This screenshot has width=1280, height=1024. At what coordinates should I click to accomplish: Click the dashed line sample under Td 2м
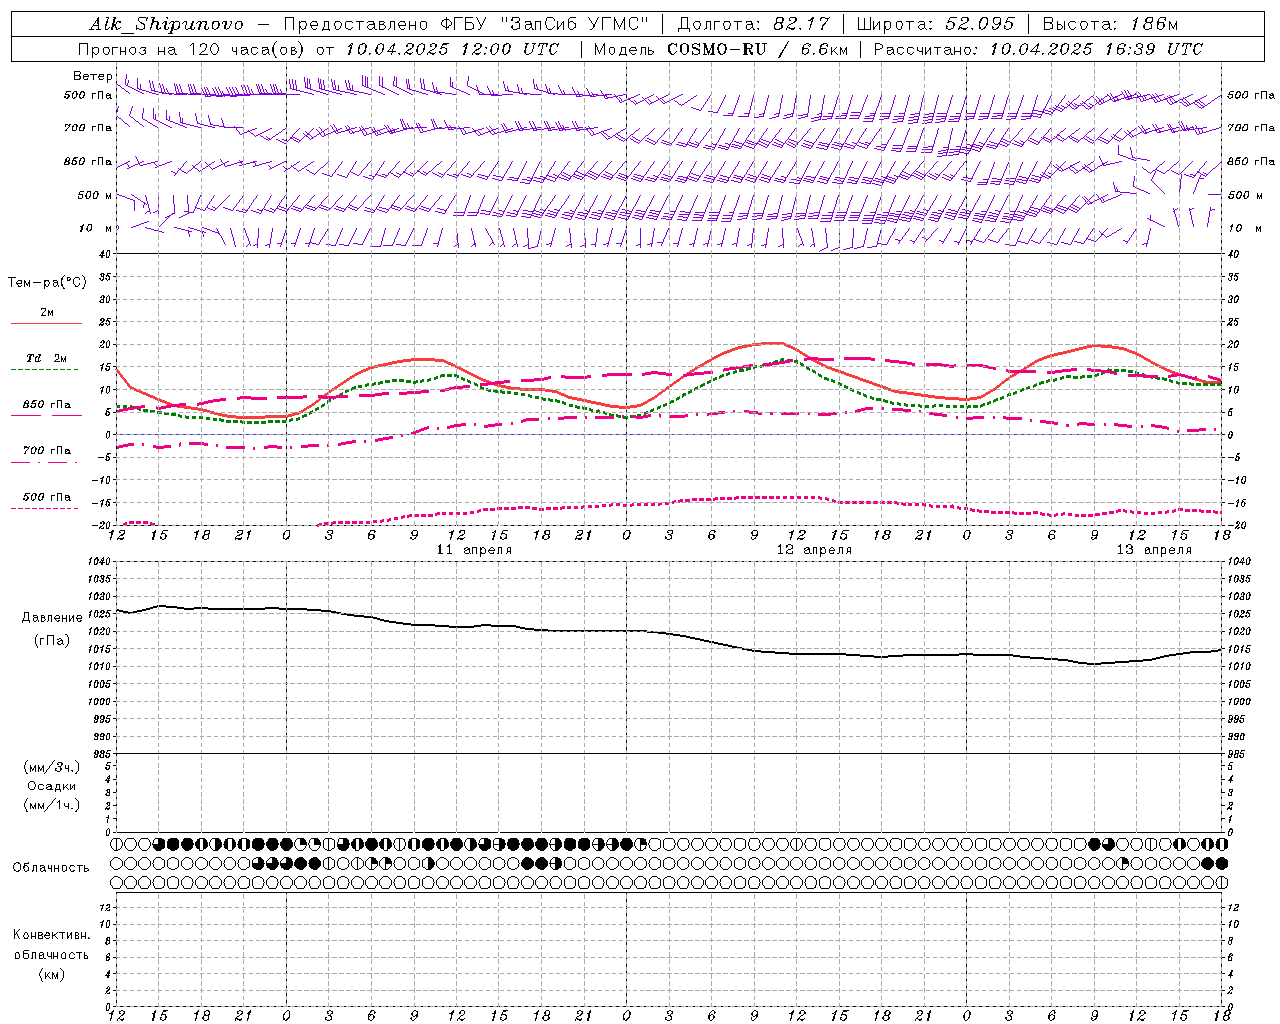45,370
